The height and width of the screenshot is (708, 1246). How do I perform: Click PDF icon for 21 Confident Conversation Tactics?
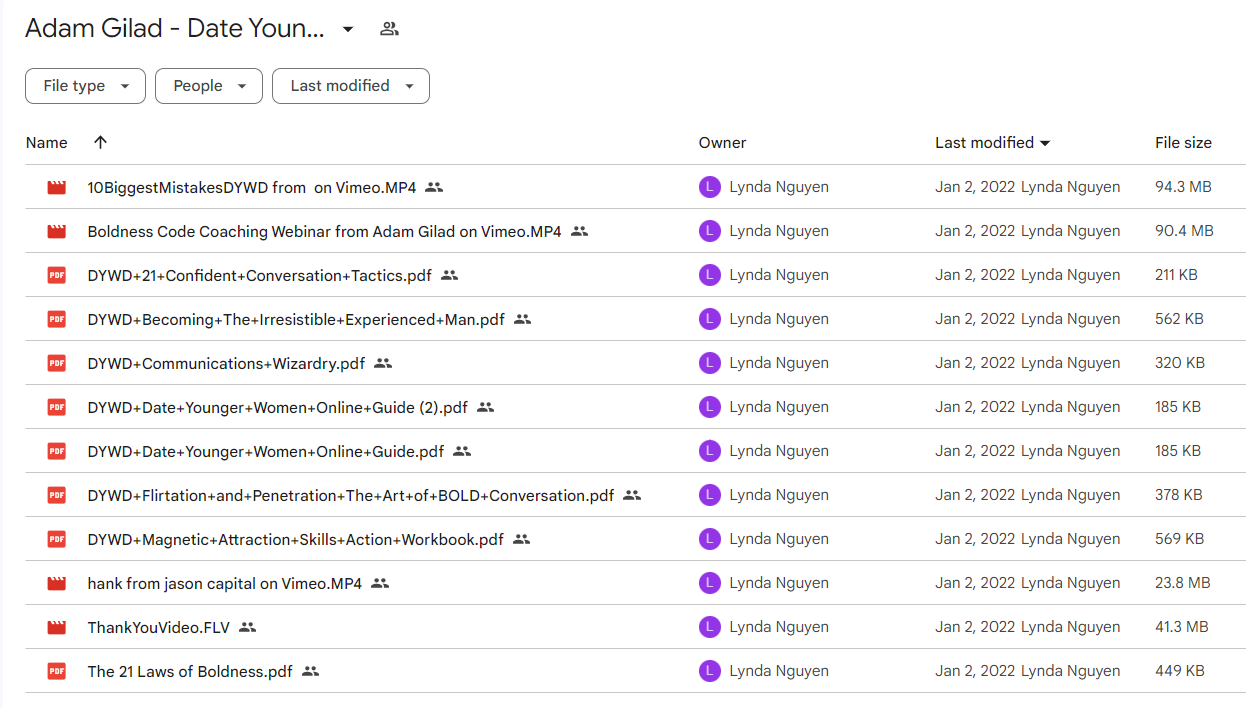[56, 275]
